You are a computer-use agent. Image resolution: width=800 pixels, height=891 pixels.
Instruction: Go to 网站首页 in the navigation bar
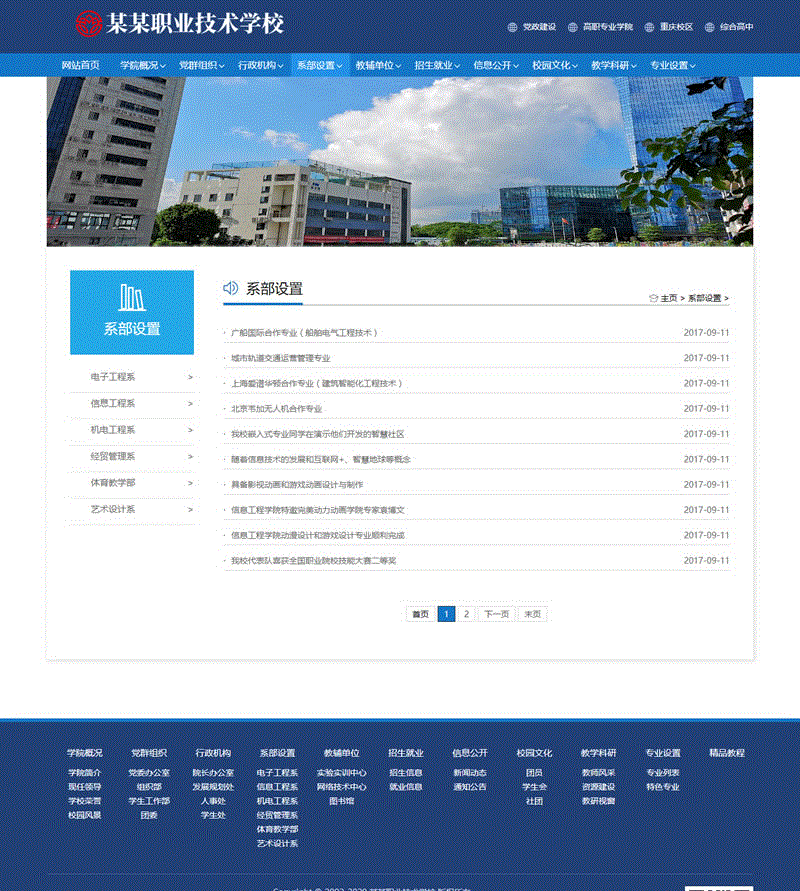click(81, 66)
